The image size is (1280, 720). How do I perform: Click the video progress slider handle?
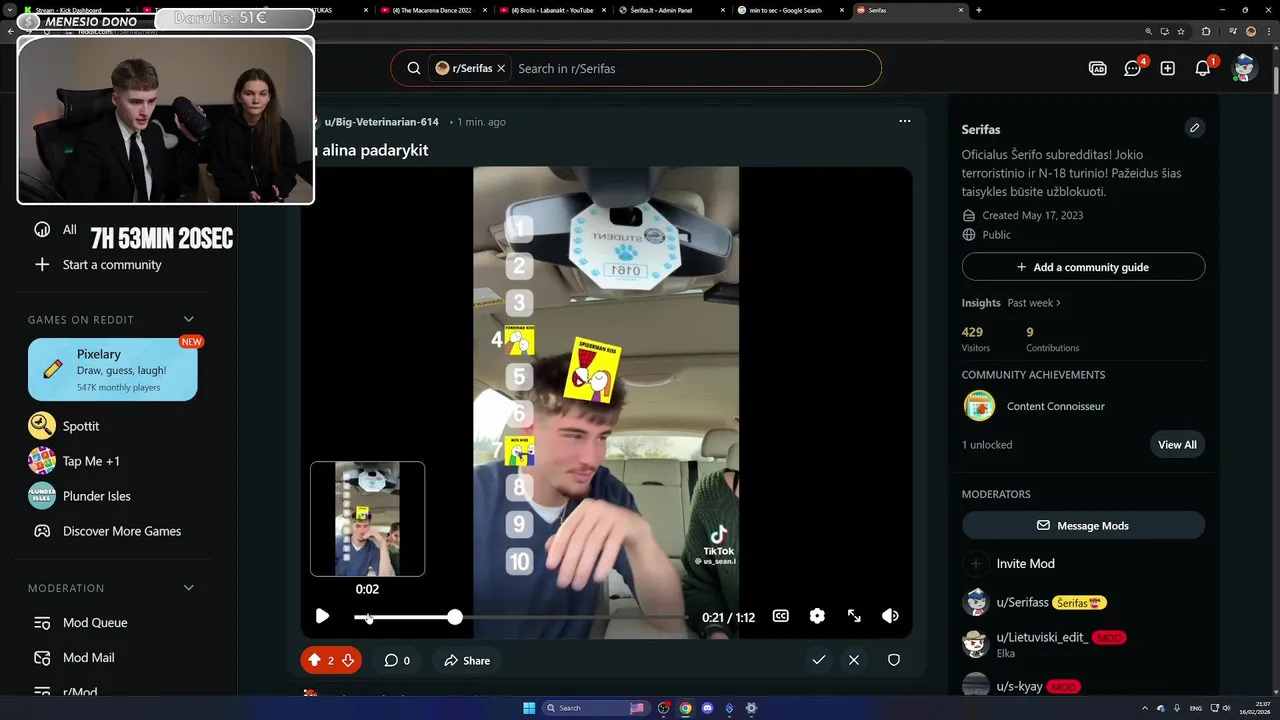pos(455,617)
